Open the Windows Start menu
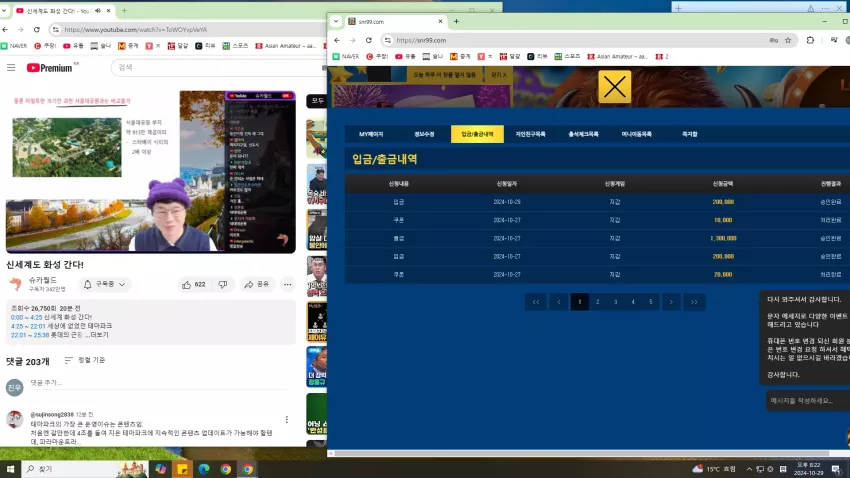 coord(10,469)
